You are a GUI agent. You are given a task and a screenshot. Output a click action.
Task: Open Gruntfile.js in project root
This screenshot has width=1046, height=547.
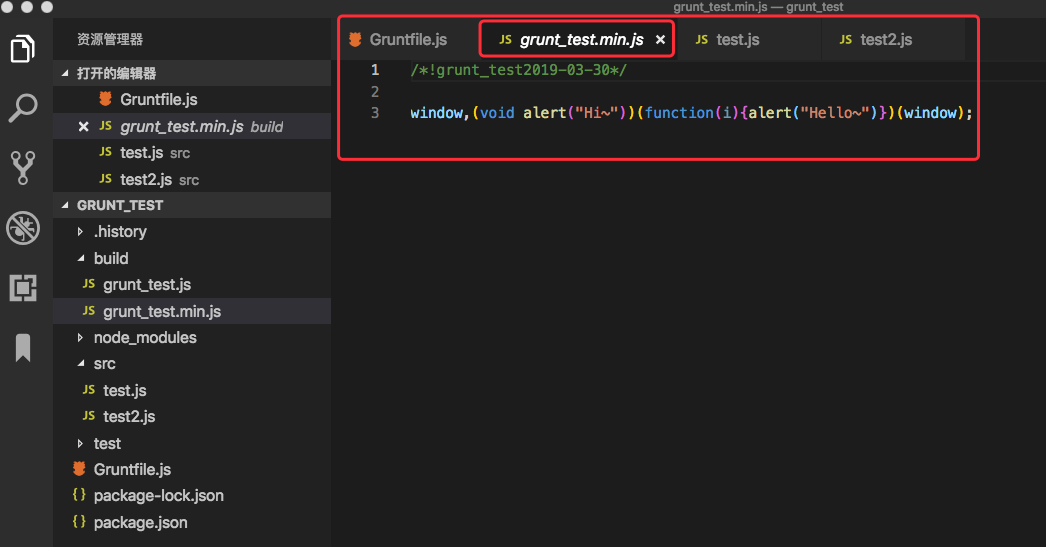click(192, 470)
